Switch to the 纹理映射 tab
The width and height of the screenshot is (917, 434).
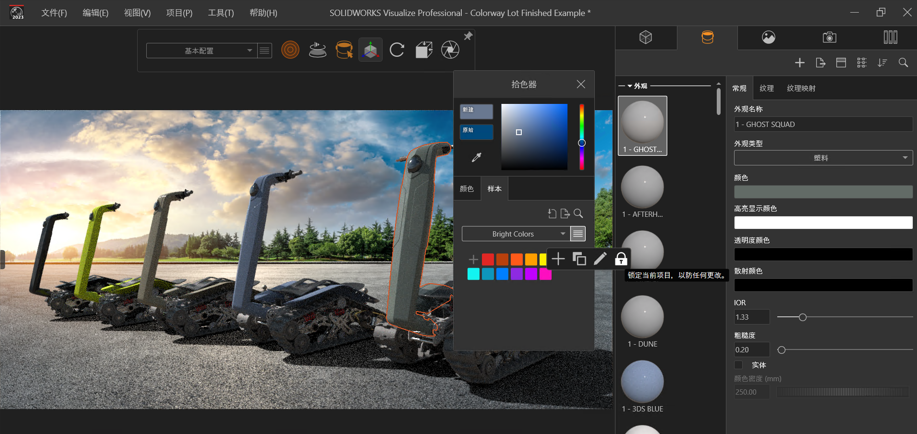coord(801,88)
